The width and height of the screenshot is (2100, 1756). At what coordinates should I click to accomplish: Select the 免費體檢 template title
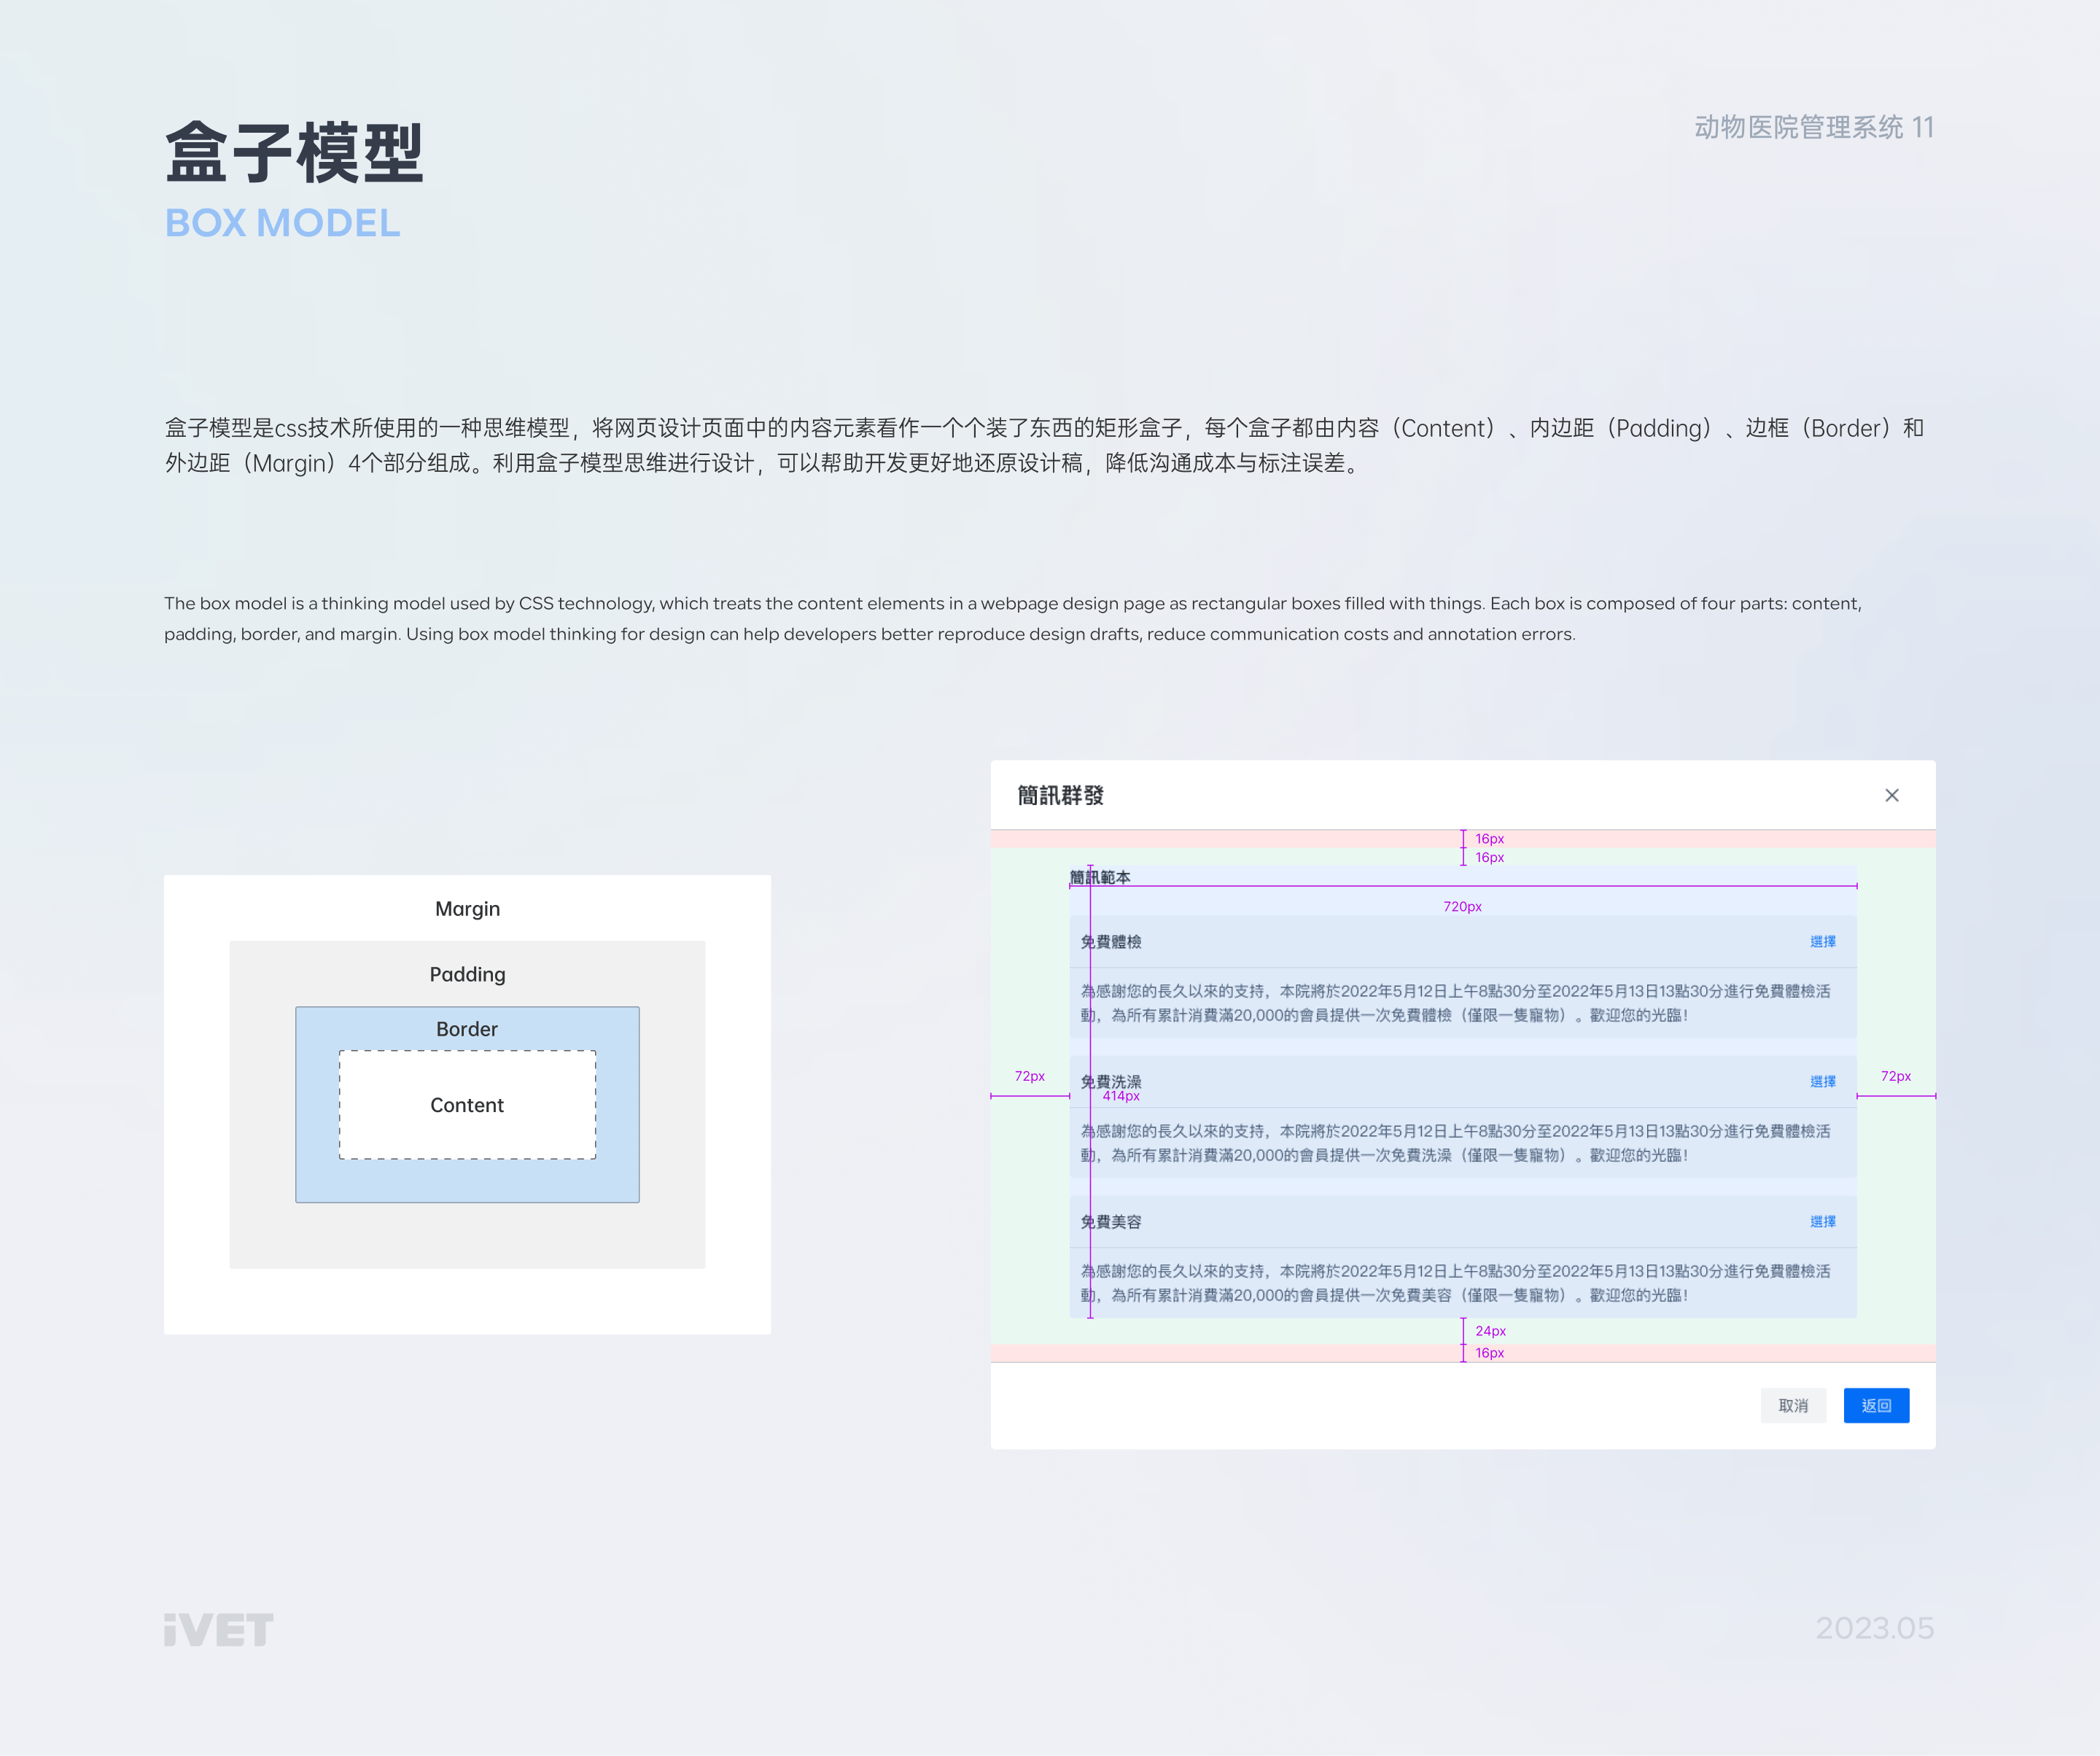tap(1111, 941)
